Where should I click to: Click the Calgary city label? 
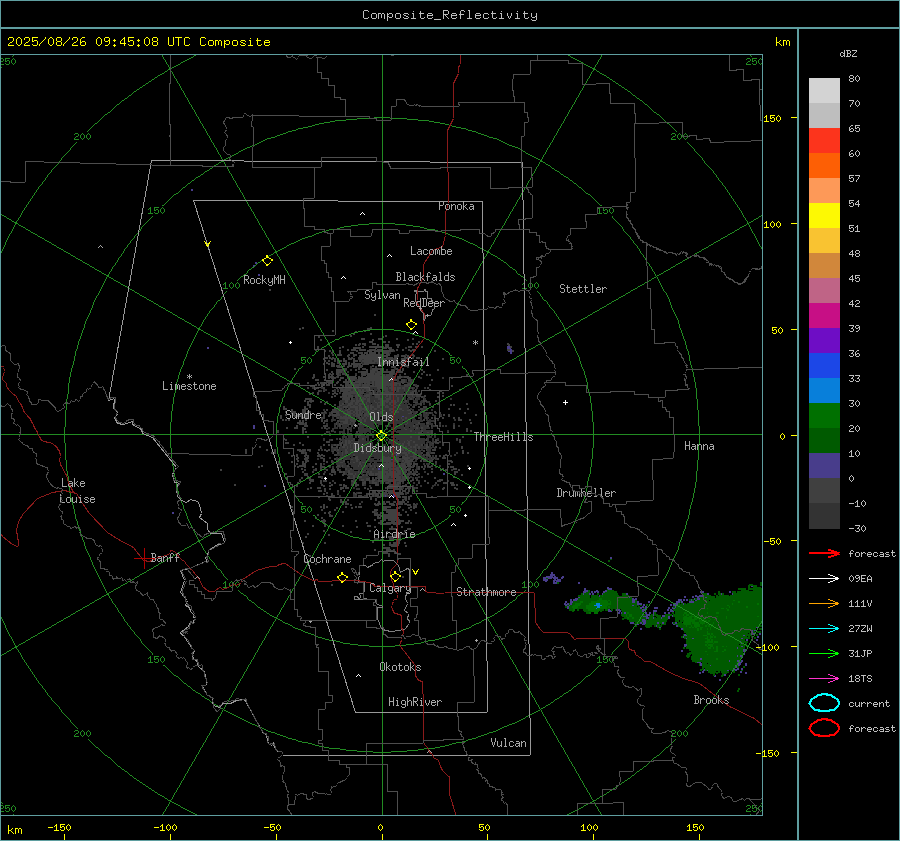[x=390, y=588]
